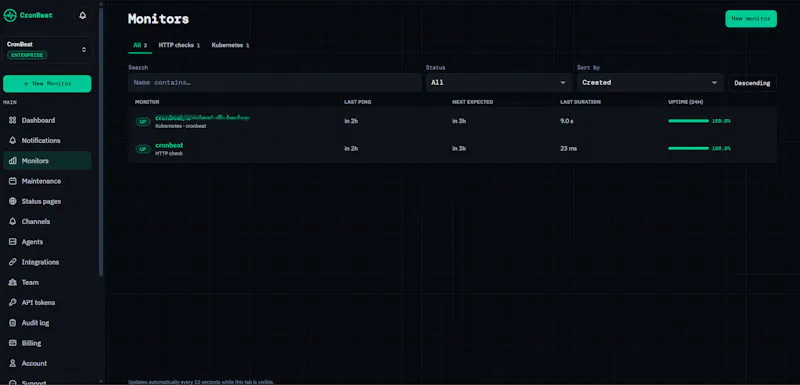
Task: Open Audit log in the sidebar
Action: click(x=47, y=323)
